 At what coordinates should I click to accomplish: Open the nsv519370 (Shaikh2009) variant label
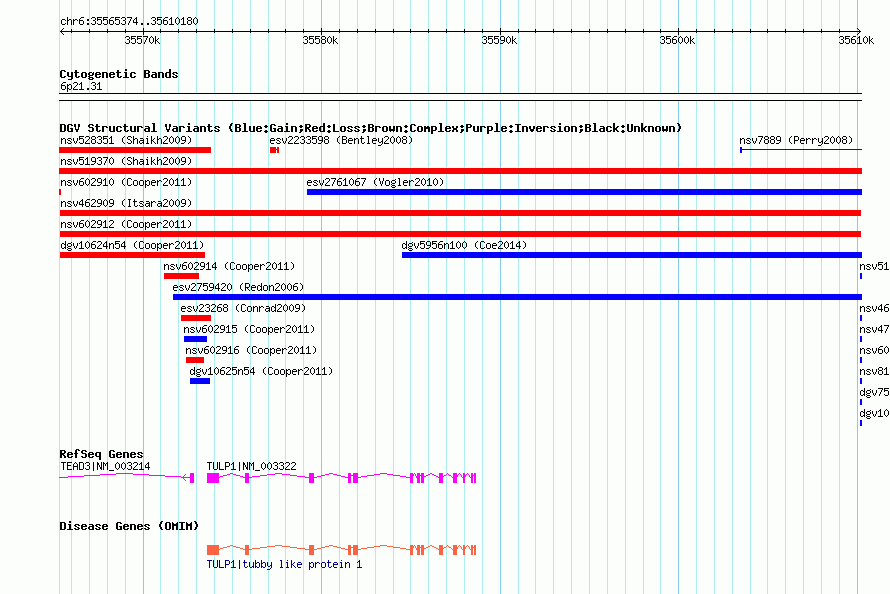click(126, 161)
